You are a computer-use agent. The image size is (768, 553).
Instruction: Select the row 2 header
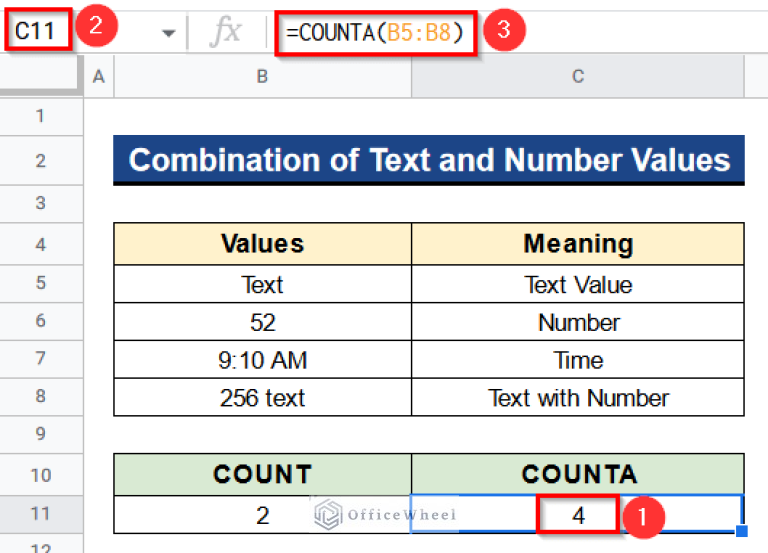(x=40, y=160)
